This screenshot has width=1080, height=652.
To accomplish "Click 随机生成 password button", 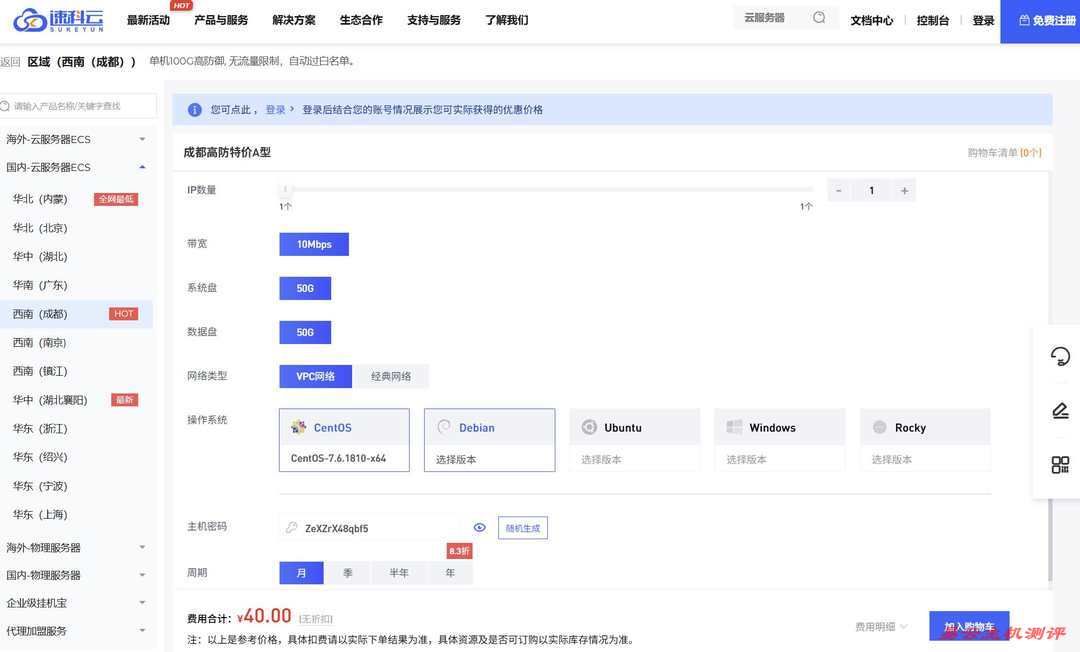I will click(x=522, y=528).
